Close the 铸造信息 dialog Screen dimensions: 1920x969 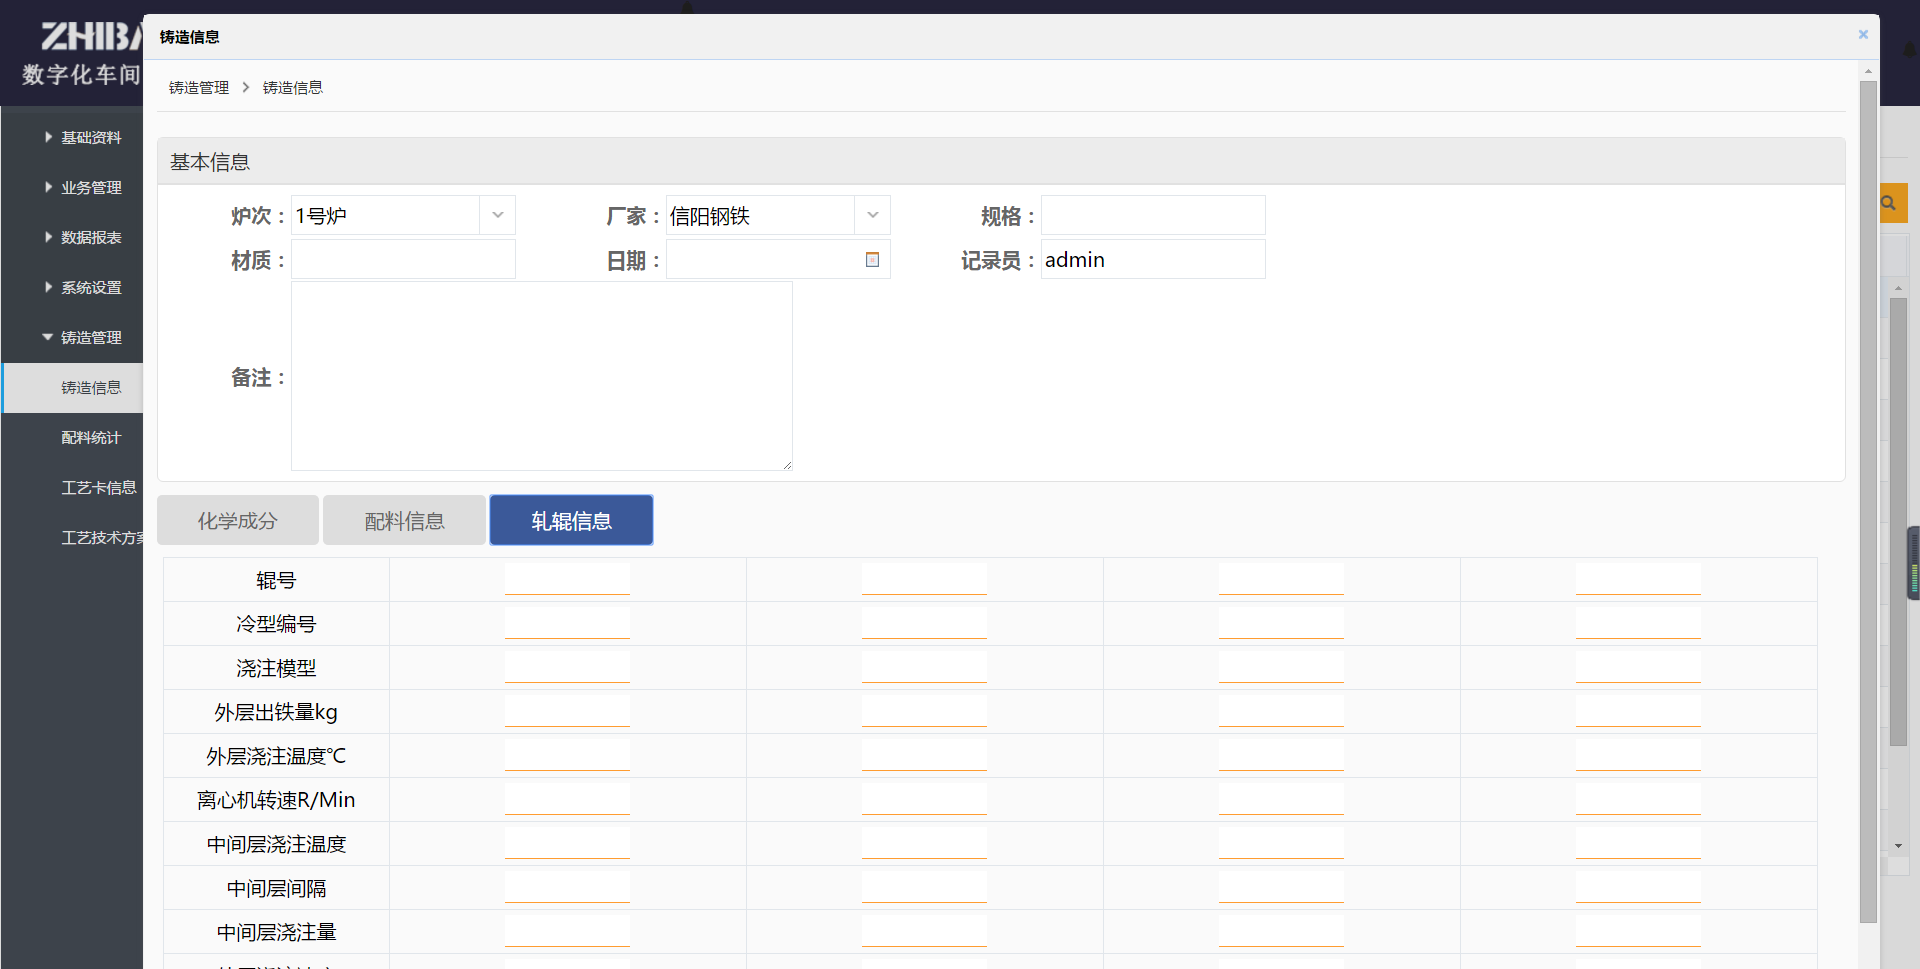click(1863, 34)
